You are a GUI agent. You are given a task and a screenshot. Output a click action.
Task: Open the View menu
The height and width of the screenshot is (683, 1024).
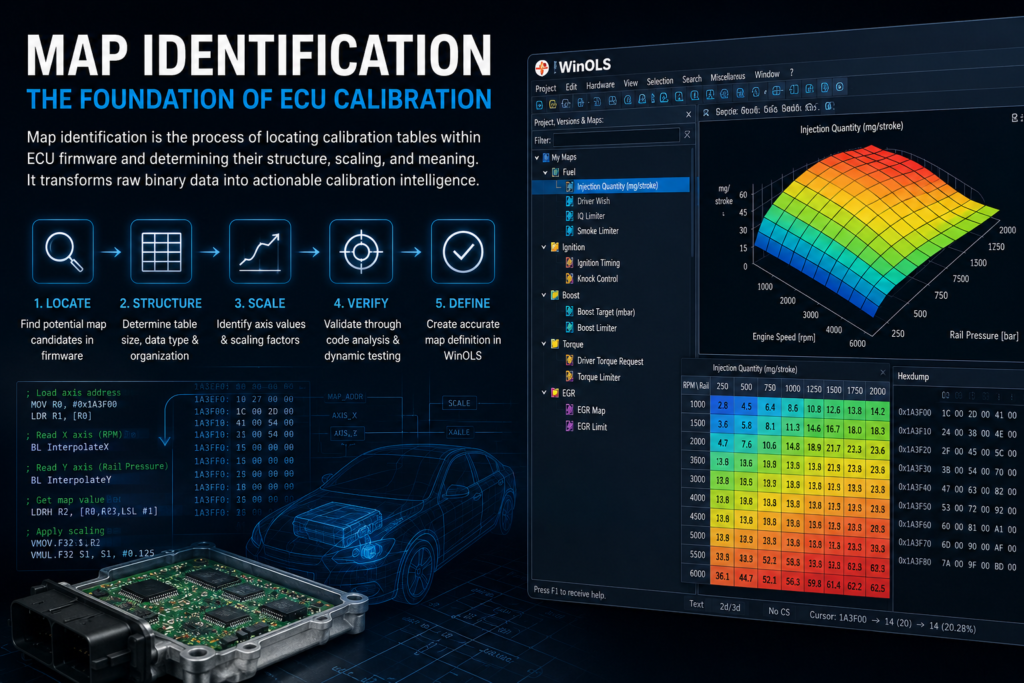[x=630, y=83]
